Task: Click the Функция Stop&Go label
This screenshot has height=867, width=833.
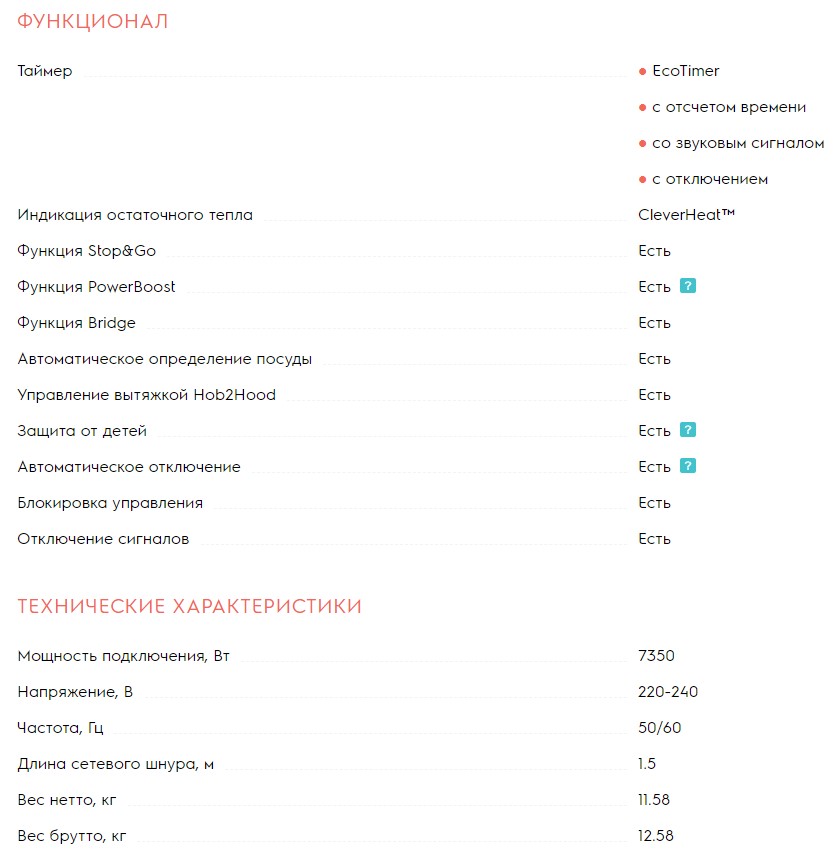Action: tap(87, 251)
